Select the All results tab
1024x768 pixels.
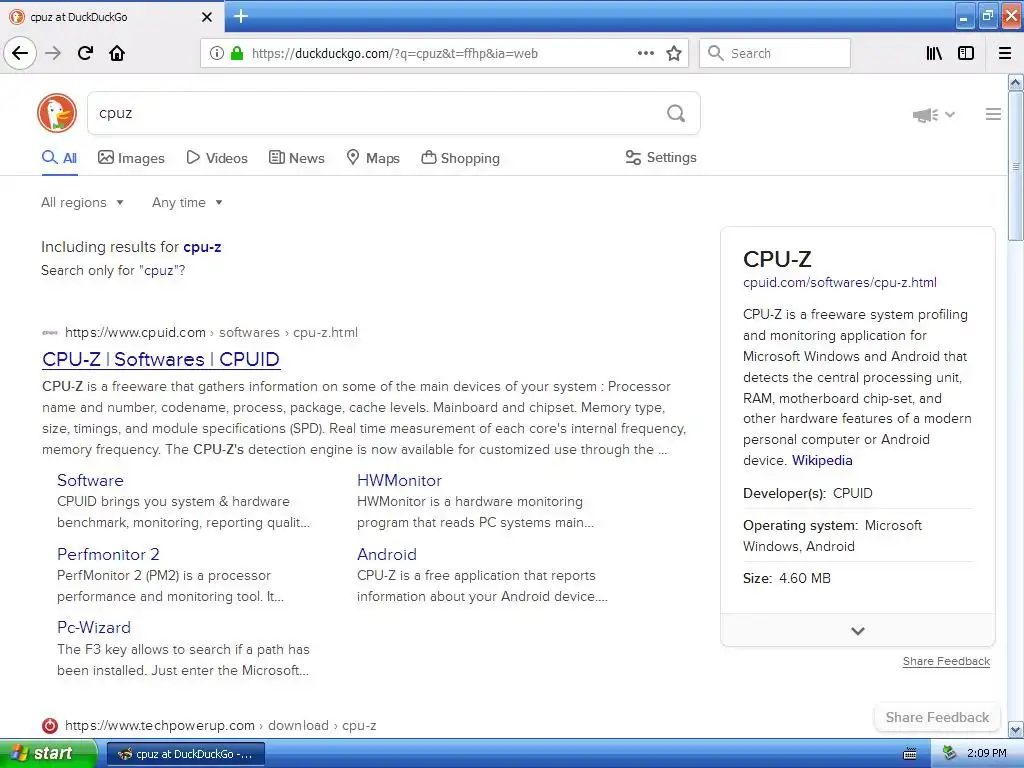coord(59,158)
